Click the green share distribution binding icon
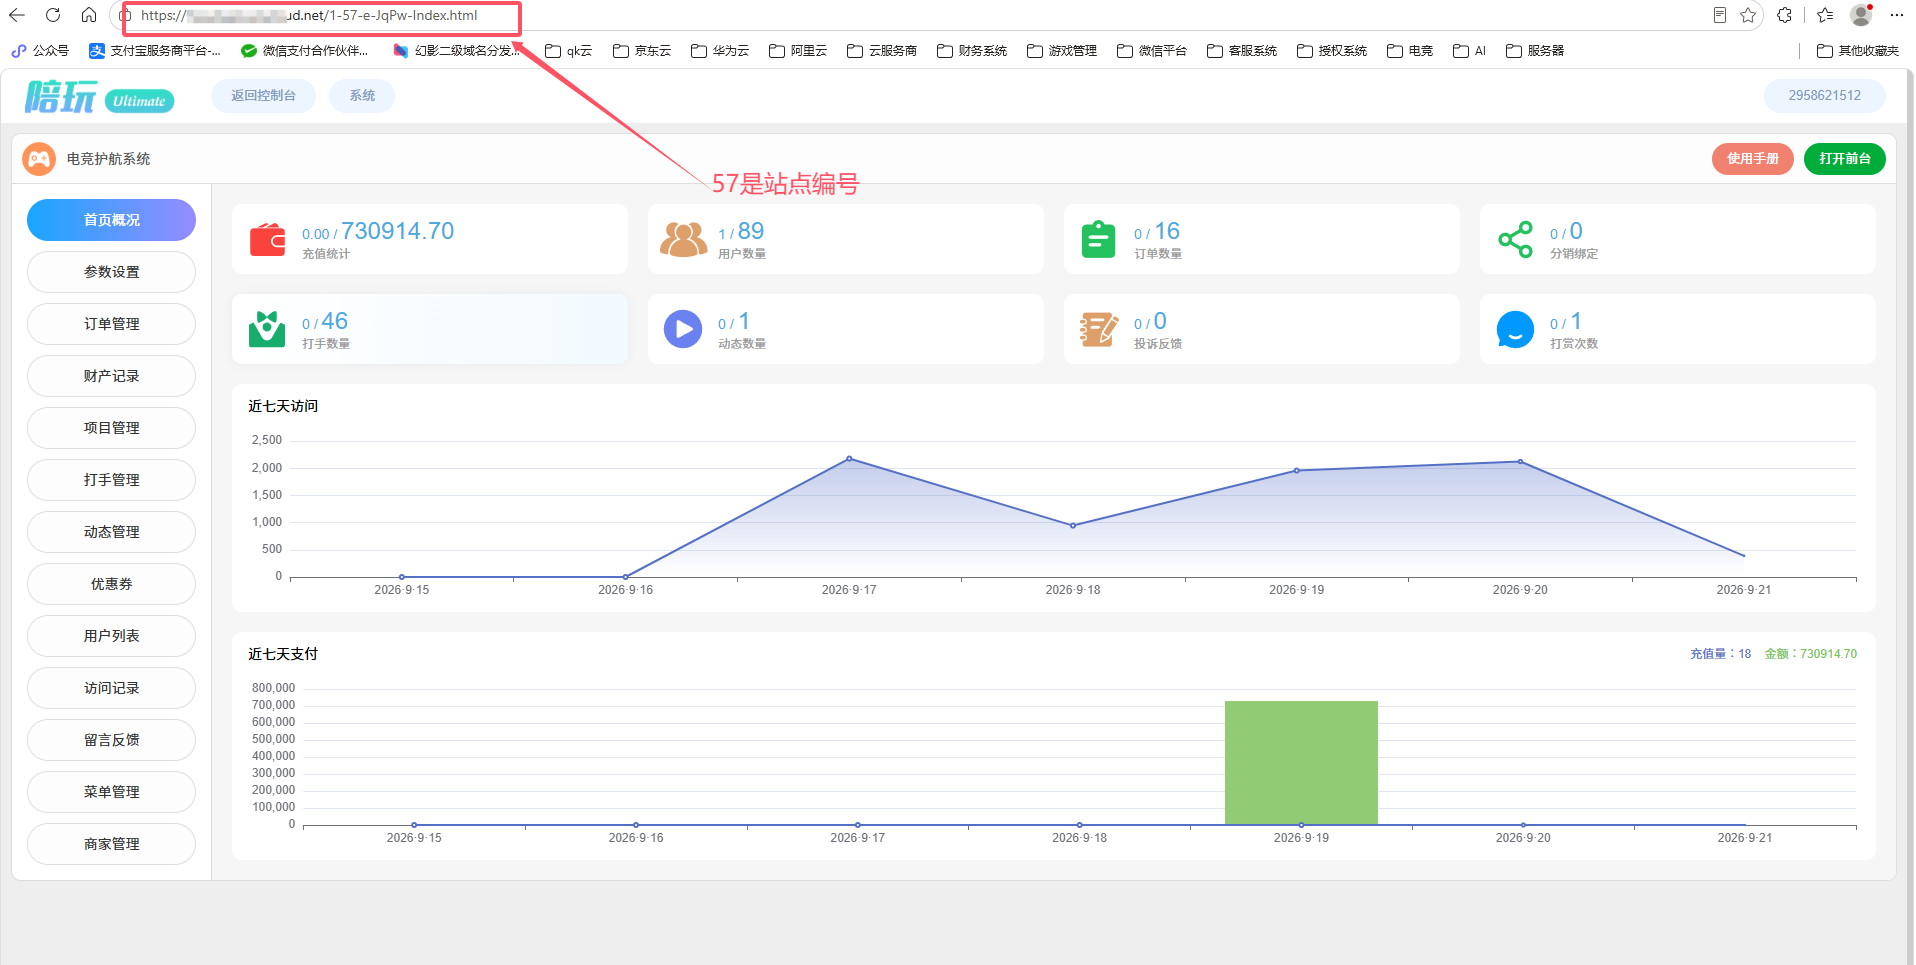The width and height of the screenshot is (1916, 965). [x=1515, y=240]
